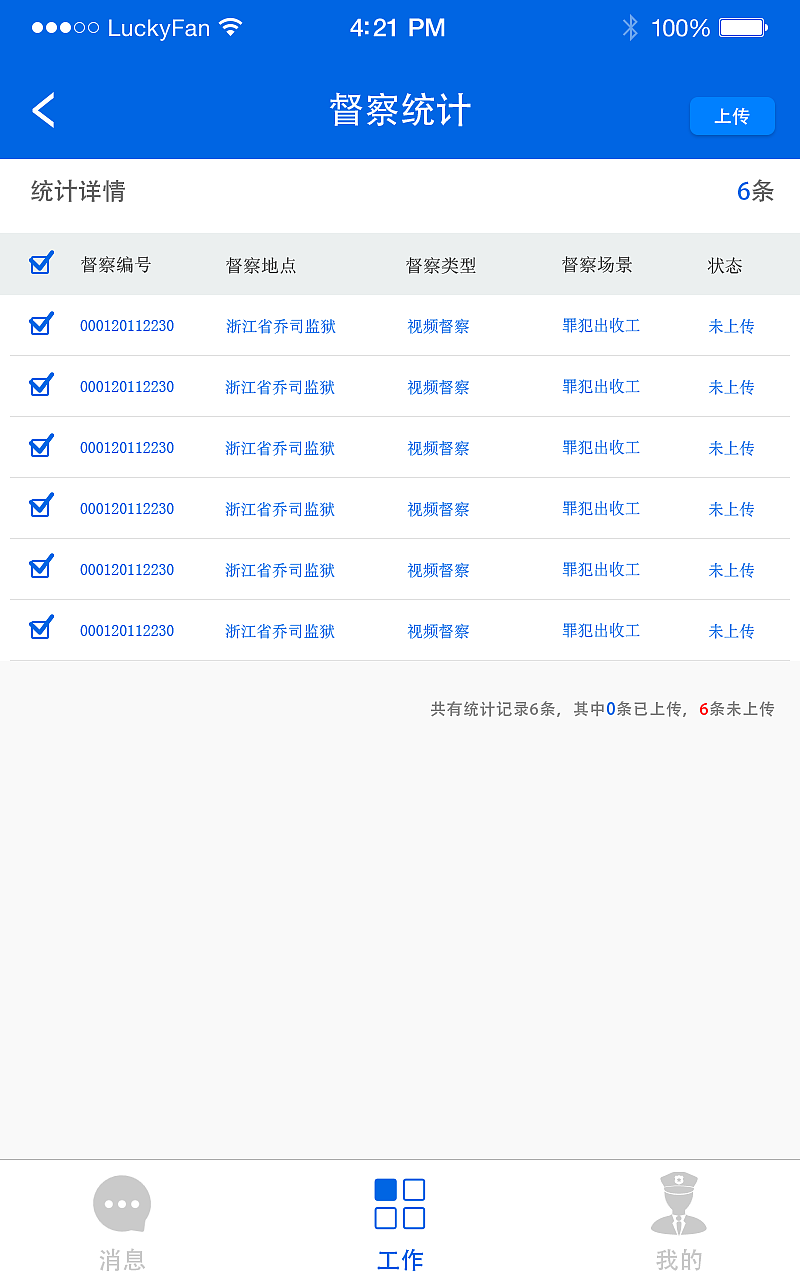Tap 视频督察 in the third row
The image size is (800, 1280).
[x=437, y=447]
